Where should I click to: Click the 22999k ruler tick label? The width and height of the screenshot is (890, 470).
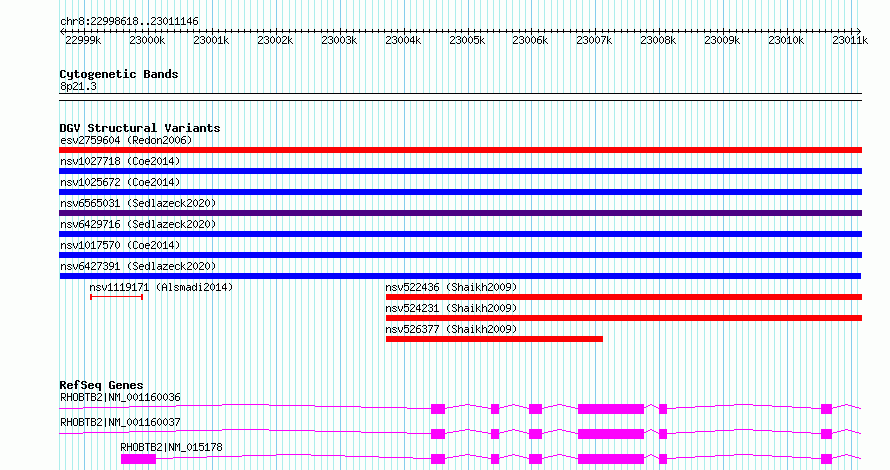pyautogui.click(x=83, y=40)
